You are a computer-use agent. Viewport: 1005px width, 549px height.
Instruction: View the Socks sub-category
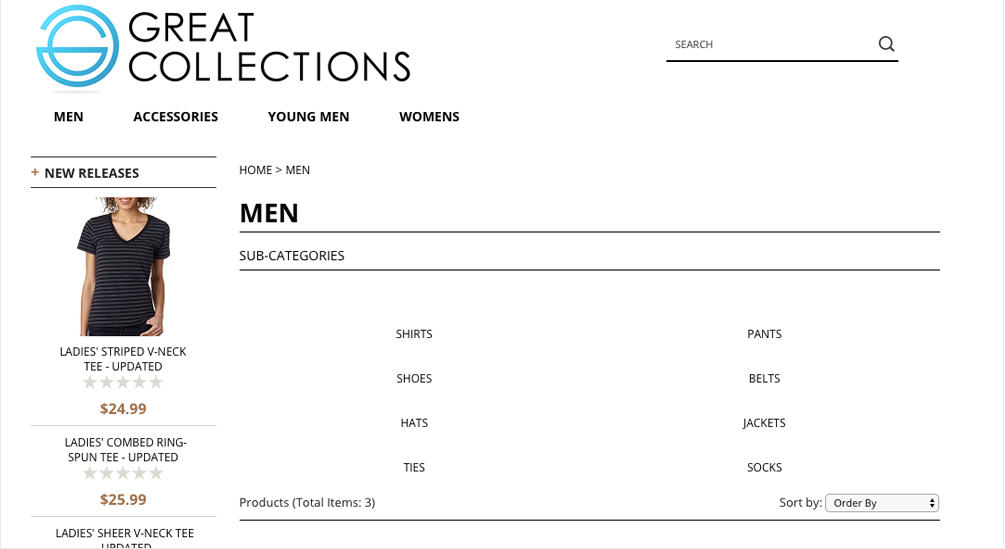[x=764, y=467]
